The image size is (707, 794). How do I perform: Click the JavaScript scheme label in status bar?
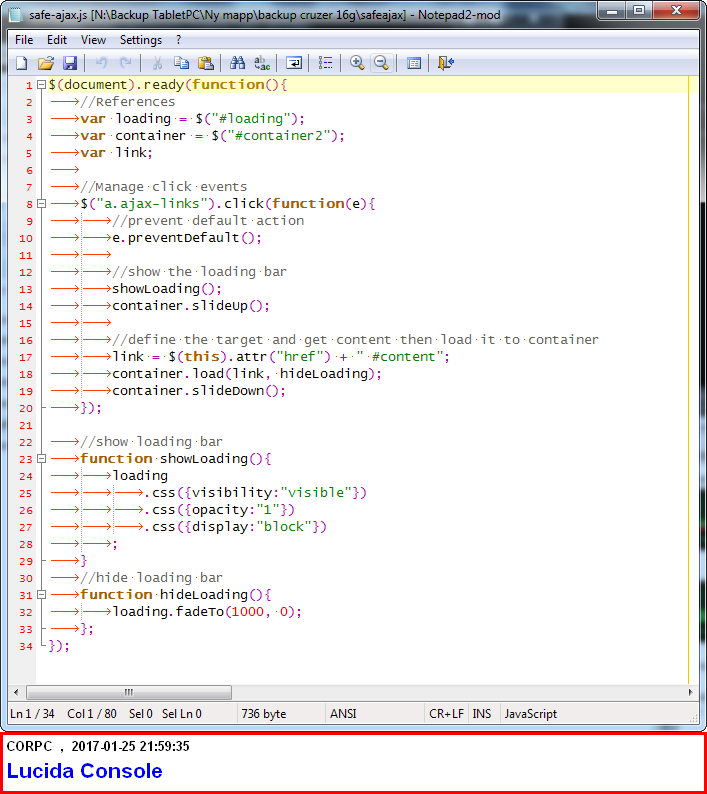(x=531, y=714)
